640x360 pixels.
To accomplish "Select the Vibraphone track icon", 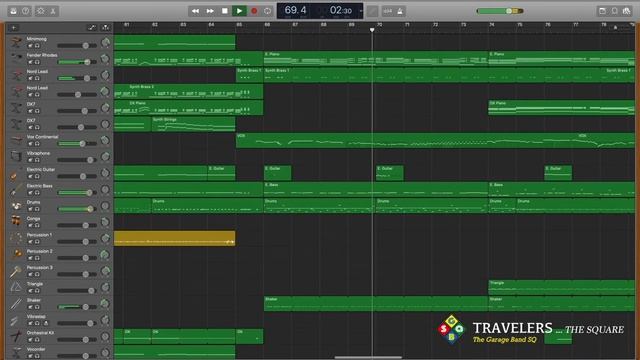I will [16, 156].
